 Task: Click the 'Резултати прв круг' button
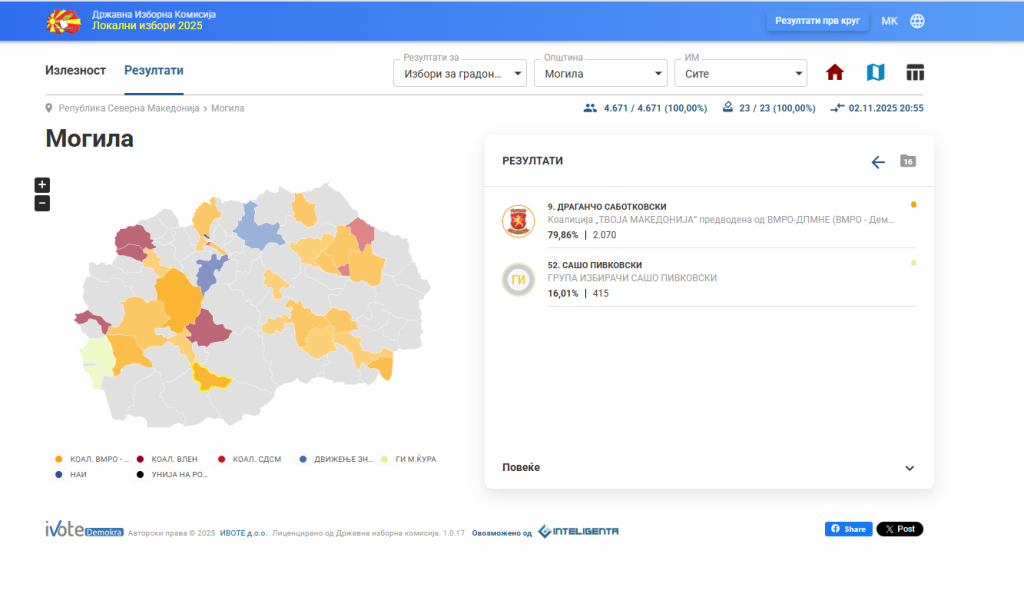click(817, 21)
